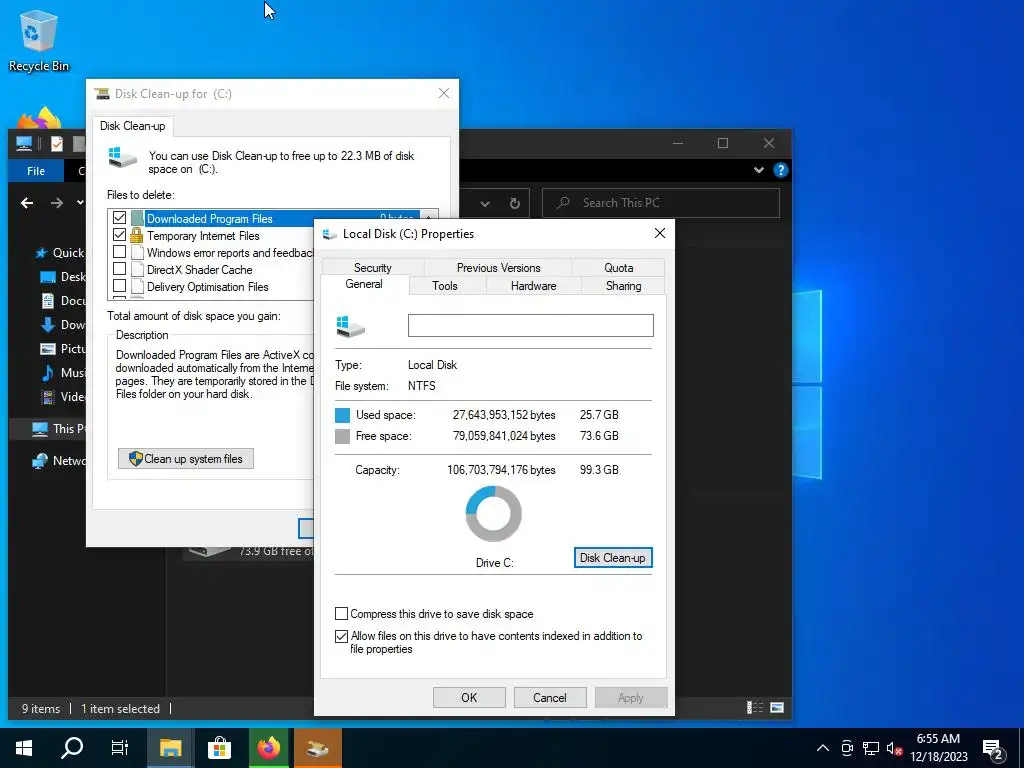
Task: Click the properties quick-access toolbar icon
Action: point(57,144)
